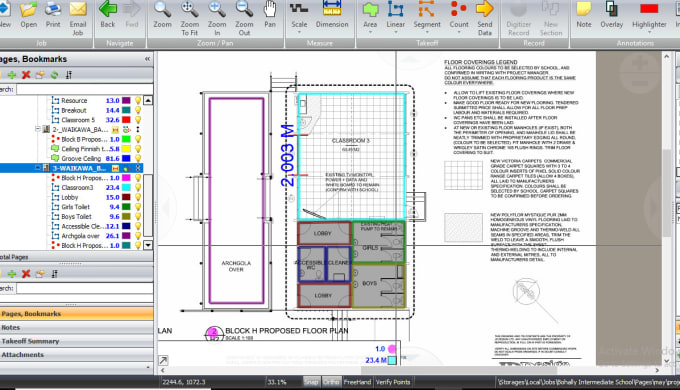Viewport: 680px width, 390px height.
Task: Click the Zoom Out tool
Action: pyautogui.click(x=244, y=19)
